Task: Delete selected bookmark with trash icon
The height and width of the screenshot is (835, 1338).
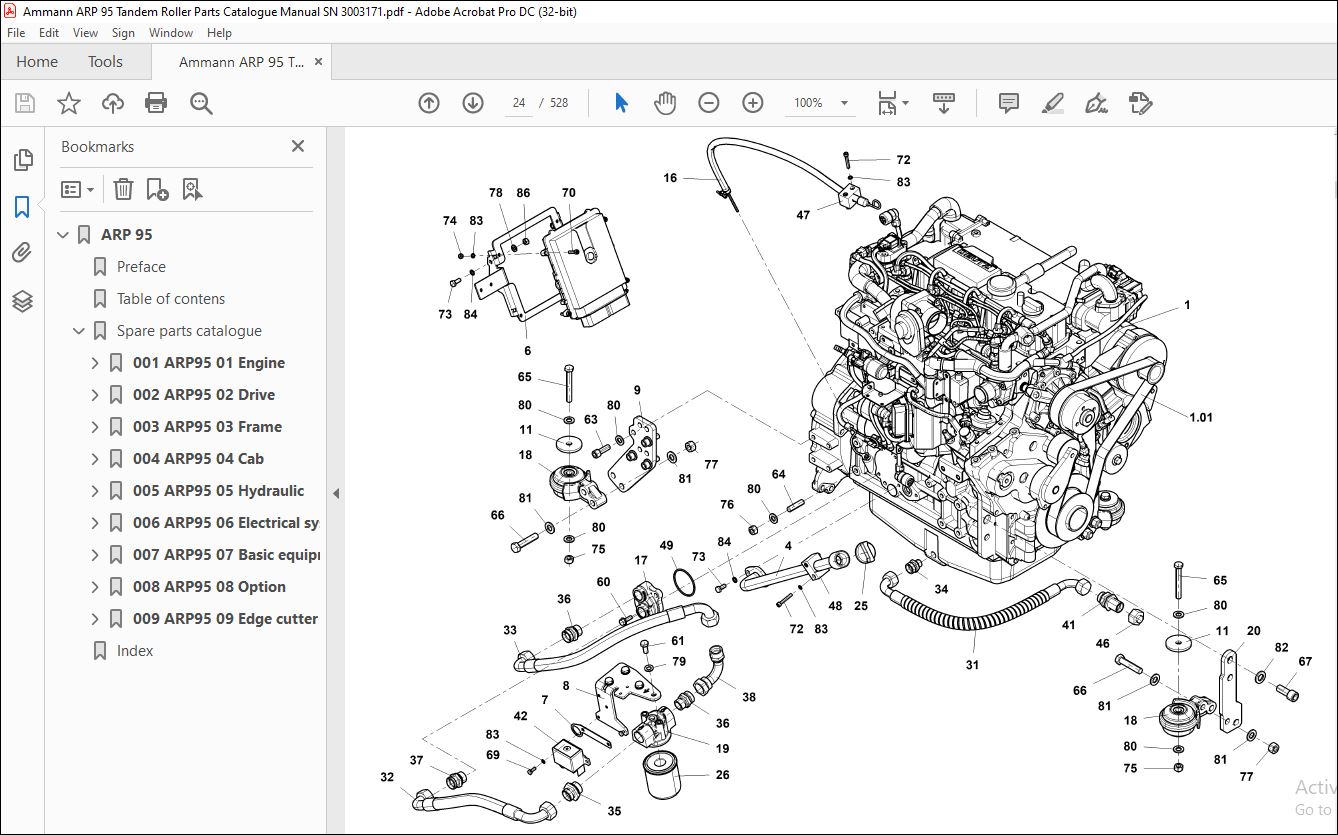Action: (123, 189)
